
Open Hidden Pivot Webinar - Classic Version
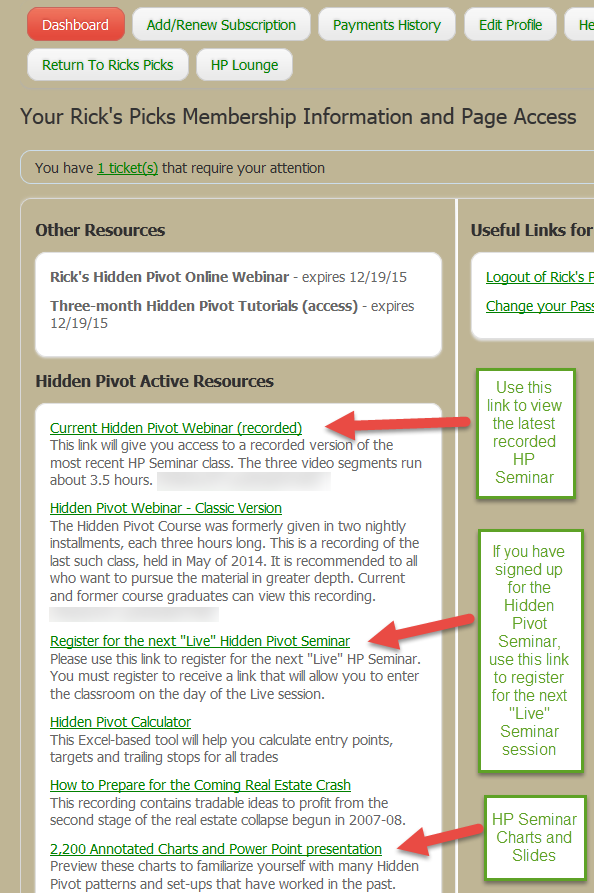pyautogui.click(x=166, y=508)
